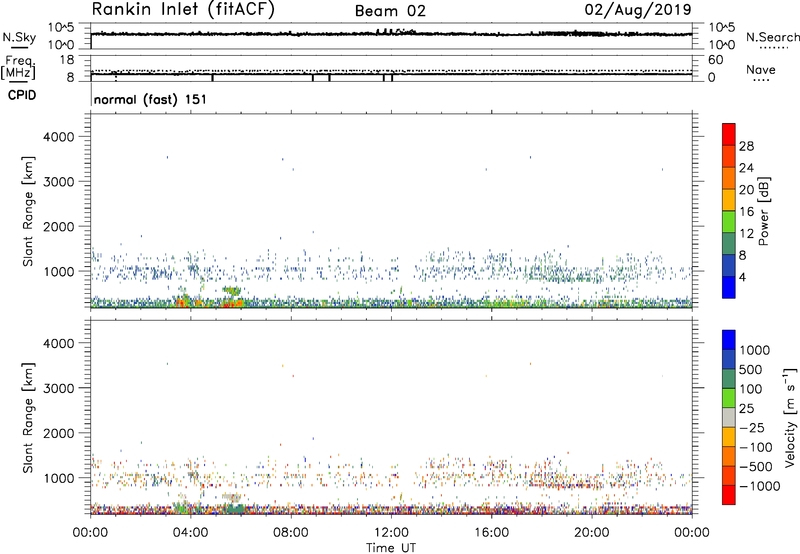Viewport: 800px width, 554px height.
Task: Click the 'Beam 02' label
Action: (x=390, y=11)
